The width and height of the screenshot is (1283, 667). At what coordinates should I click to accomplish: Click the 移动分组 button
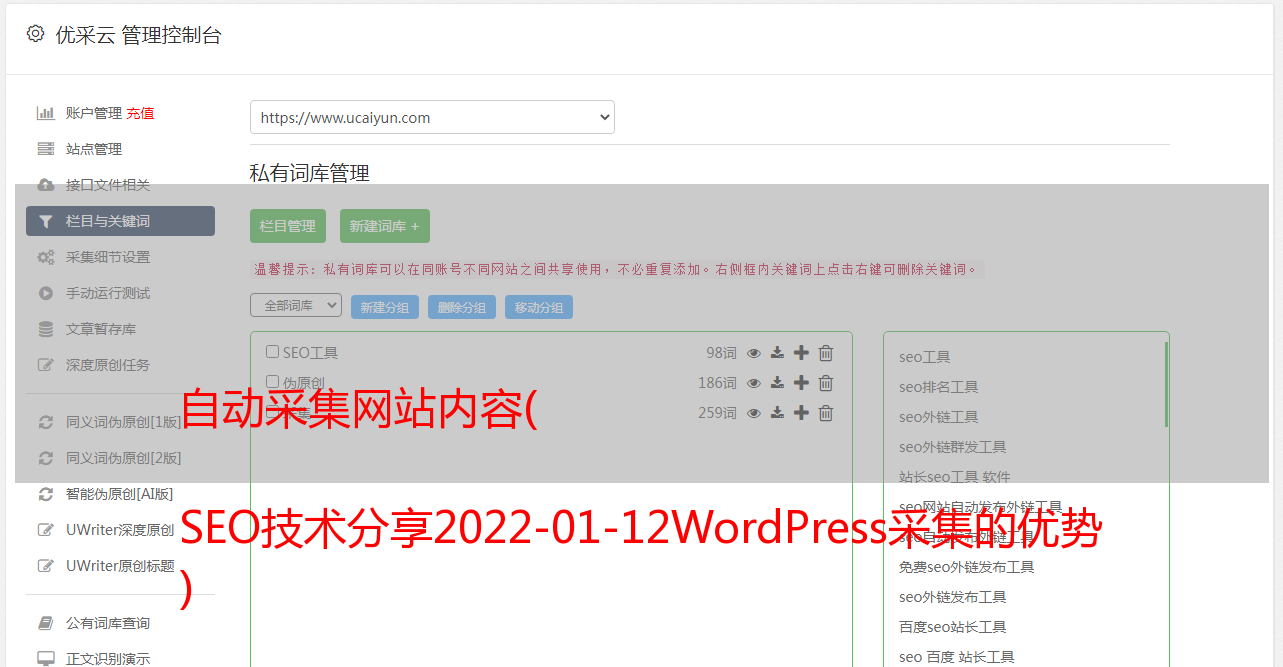tap(539, 307)
